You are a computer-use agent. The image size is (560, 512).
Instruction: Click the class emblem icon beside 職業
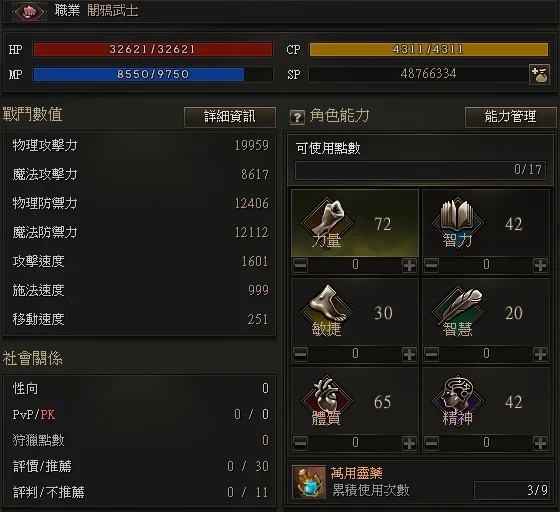tap(29, 12)
